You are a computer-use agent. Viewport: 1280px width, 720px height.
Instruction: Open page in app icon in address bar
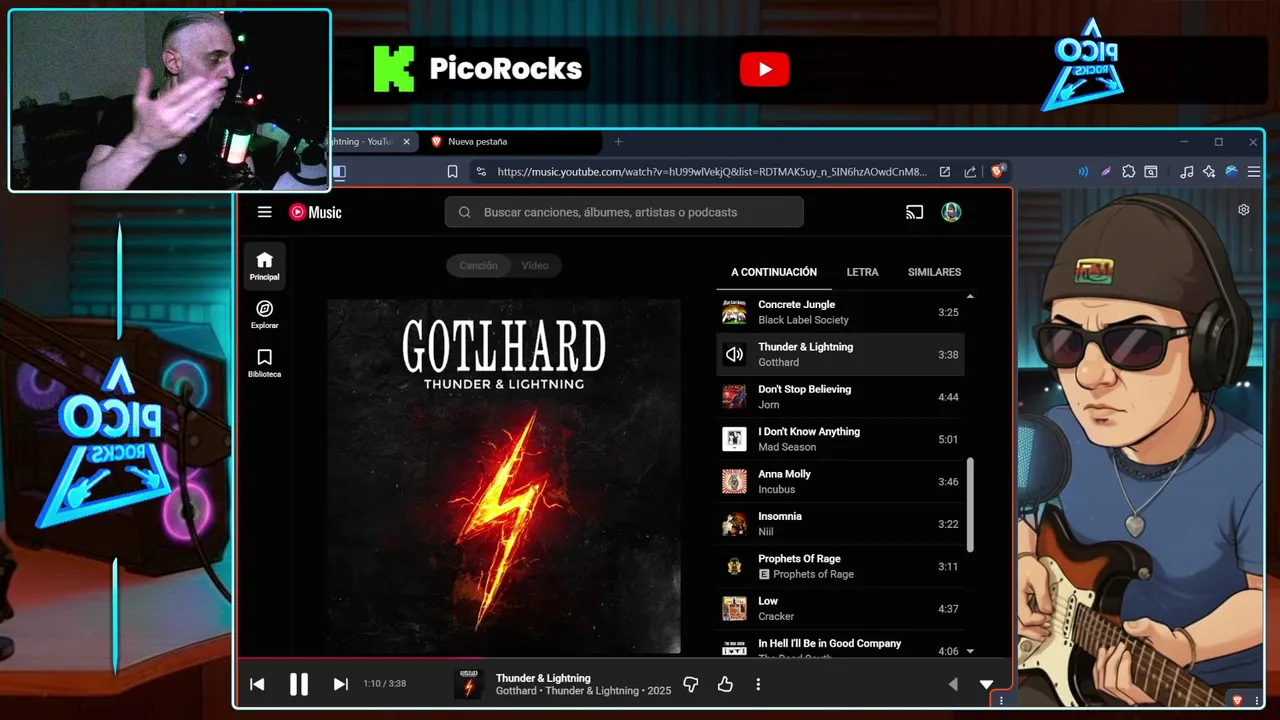tap(944, 172)
